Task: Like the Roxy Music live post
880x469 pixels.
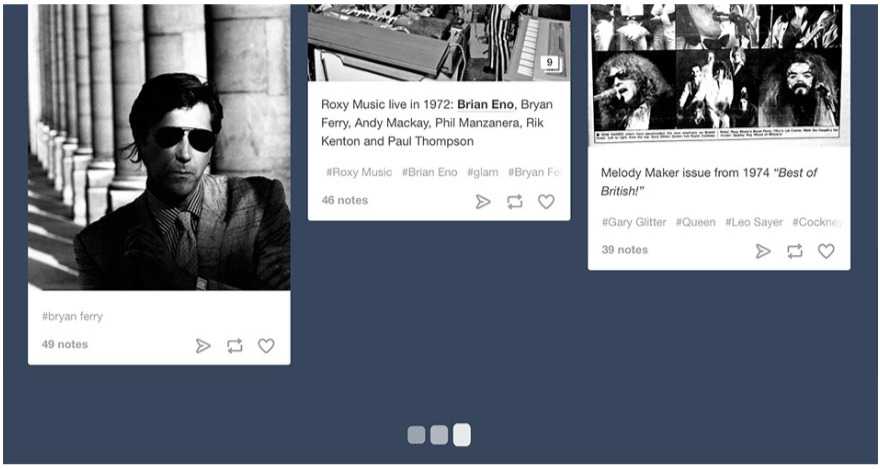Action: click(x=546, y=201)
